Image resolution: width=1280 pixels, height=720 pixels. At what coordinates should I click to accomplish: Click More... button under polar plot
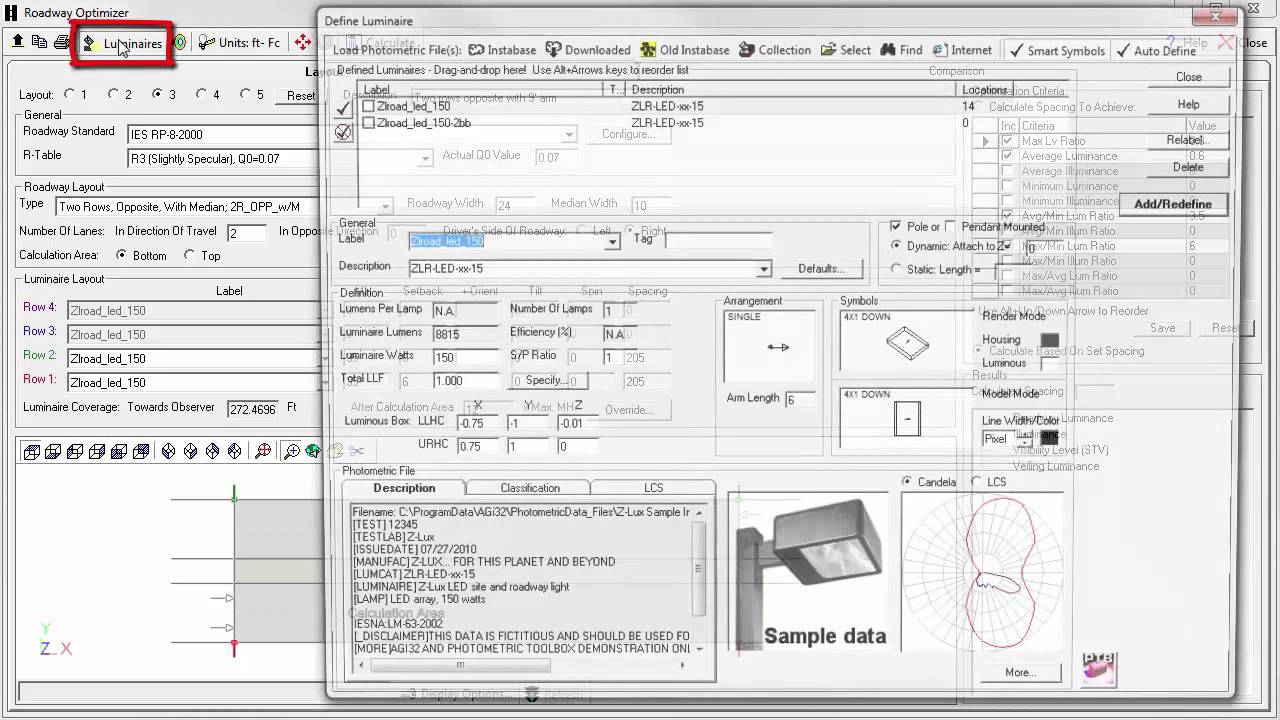pos(1020,672)
